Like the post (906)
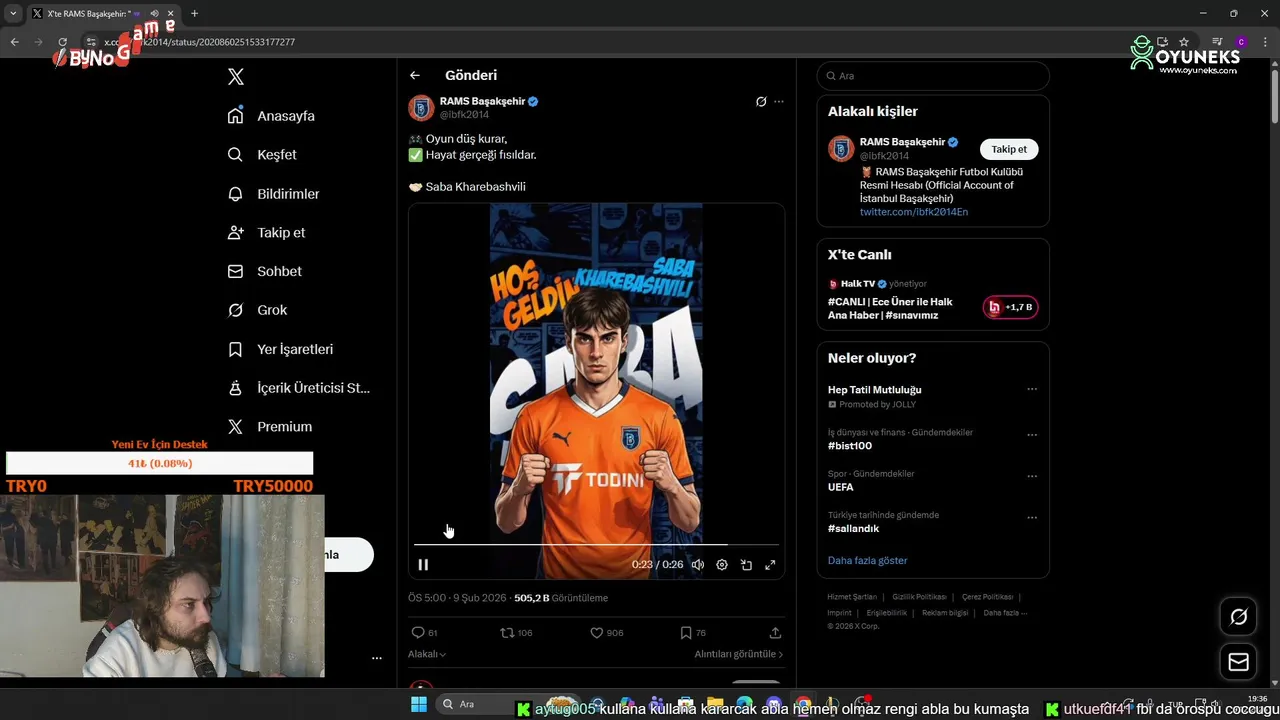 coord(606,633)
